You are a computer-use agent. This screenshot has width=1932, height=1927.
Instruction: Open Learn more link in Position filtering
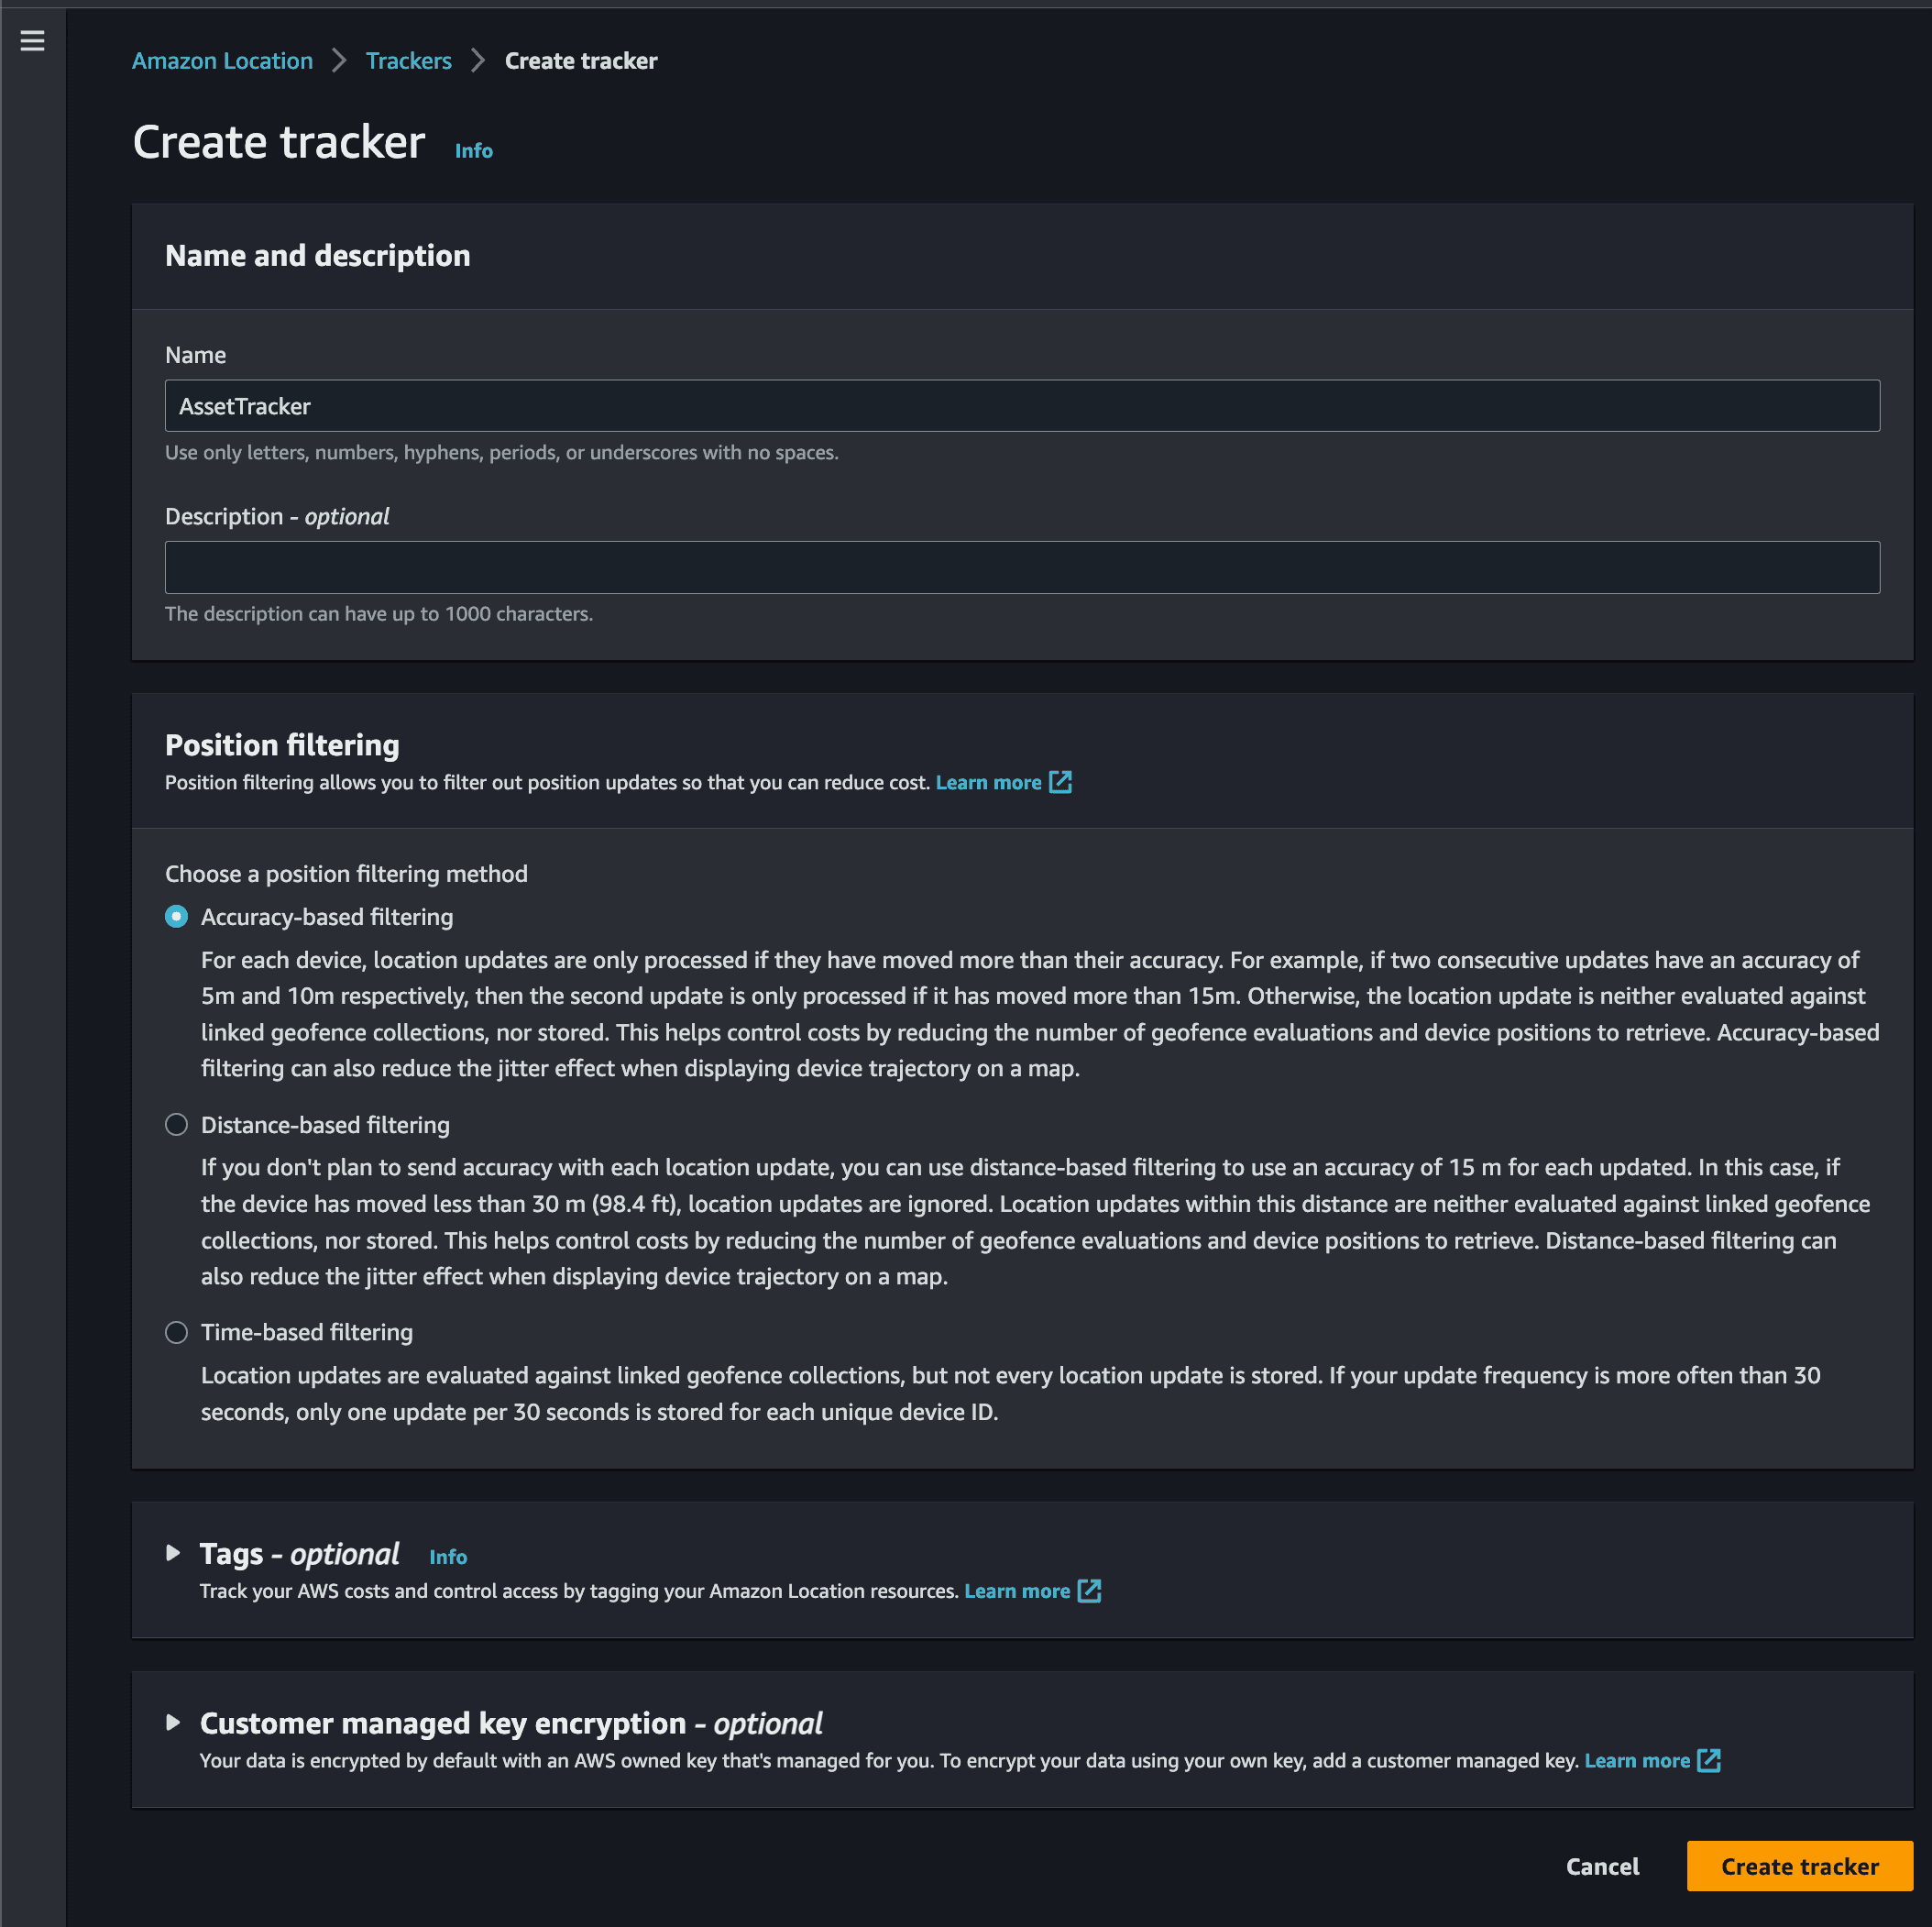(988, 782)
